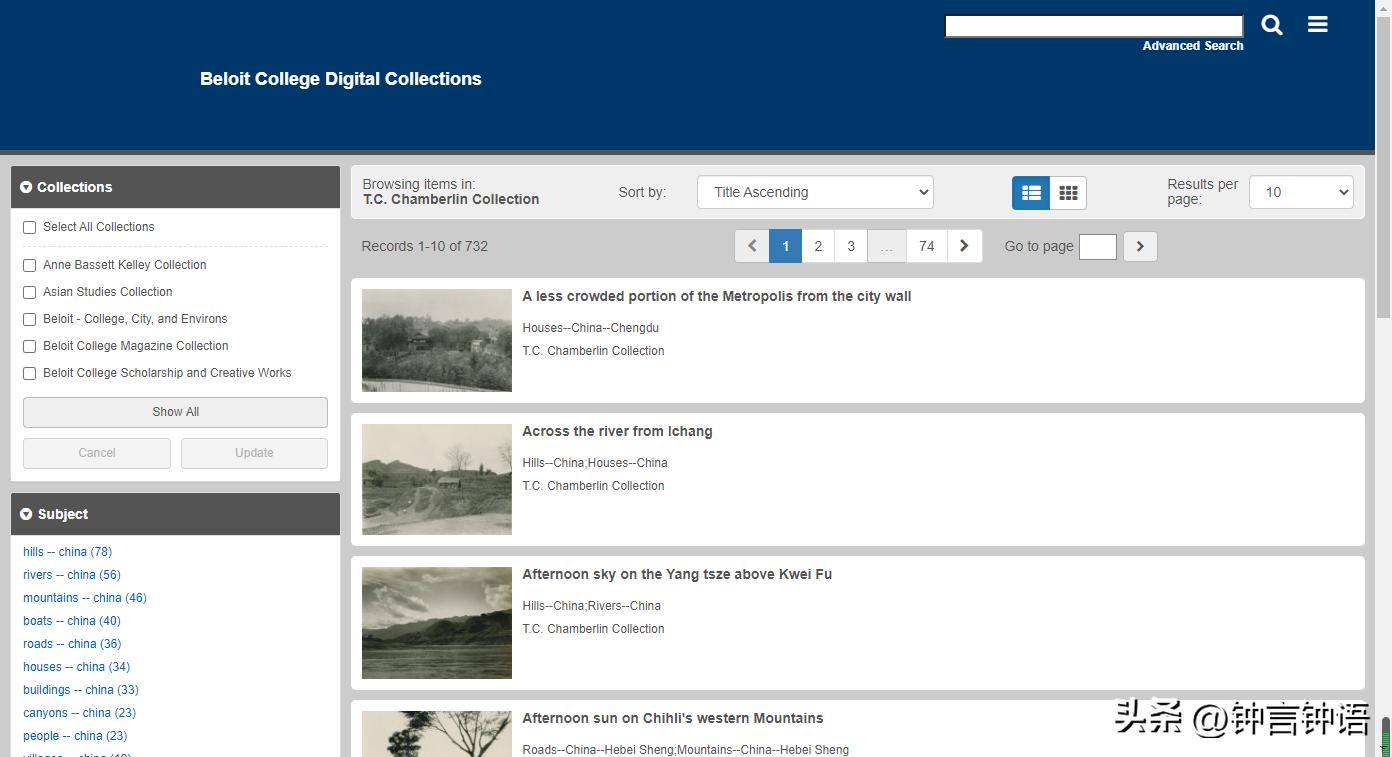Click 'Records 1-10 of 732' text
This screenshot has height=757, width=1392.
[x=425, y=246]
